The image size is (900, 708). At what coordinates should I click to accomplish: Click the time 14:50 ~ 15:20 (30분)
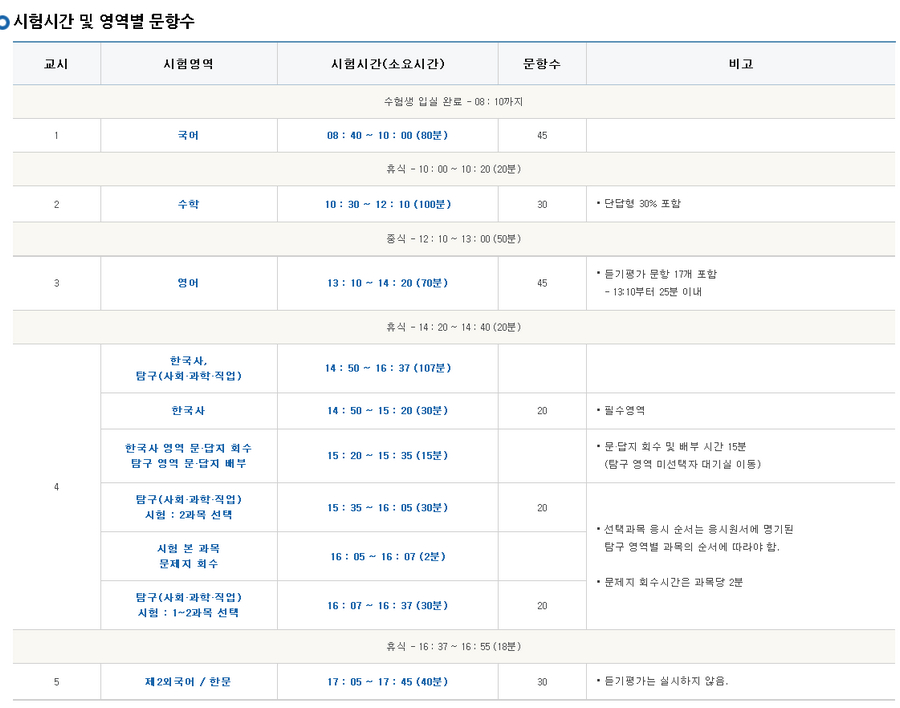[387, 411]
